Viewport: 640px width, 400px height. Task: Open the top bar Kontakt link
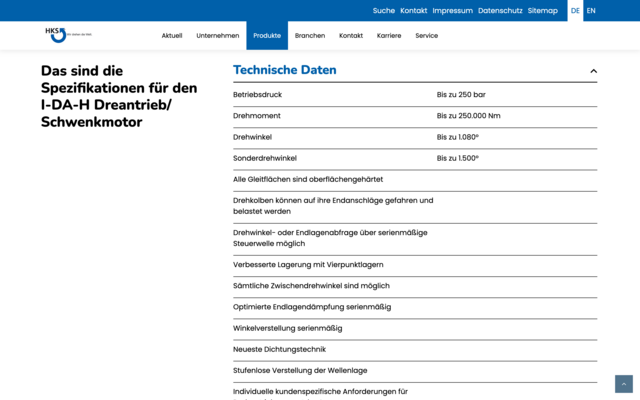click(413, 11)
